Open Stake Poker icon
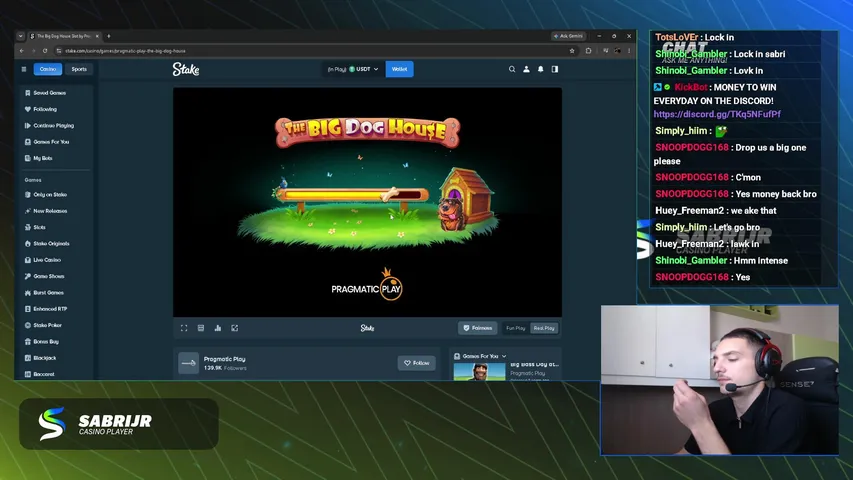The width and height of the screenshot is (853, 480). (x=28, y=325)
